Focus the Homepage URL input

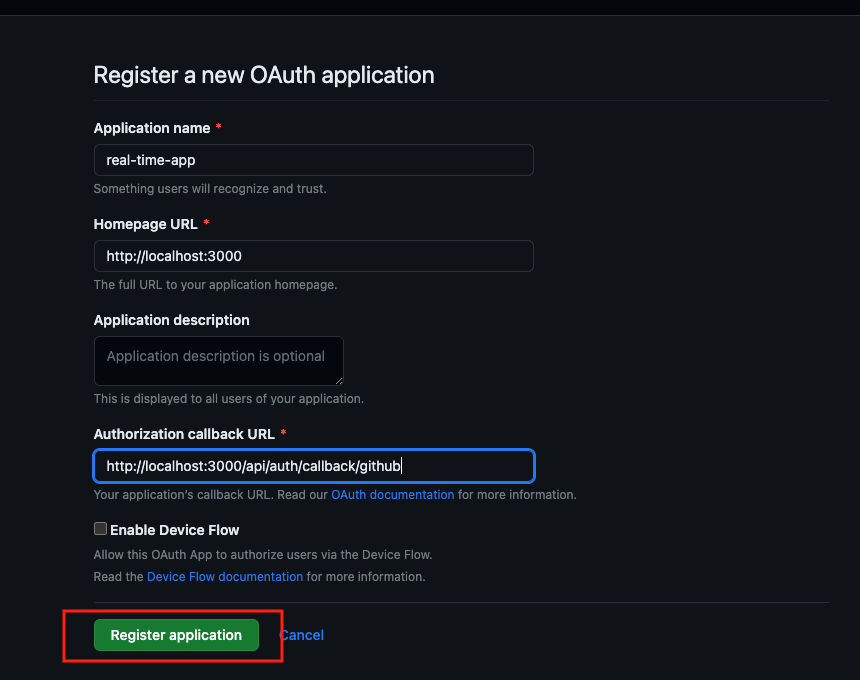[313, 256]
